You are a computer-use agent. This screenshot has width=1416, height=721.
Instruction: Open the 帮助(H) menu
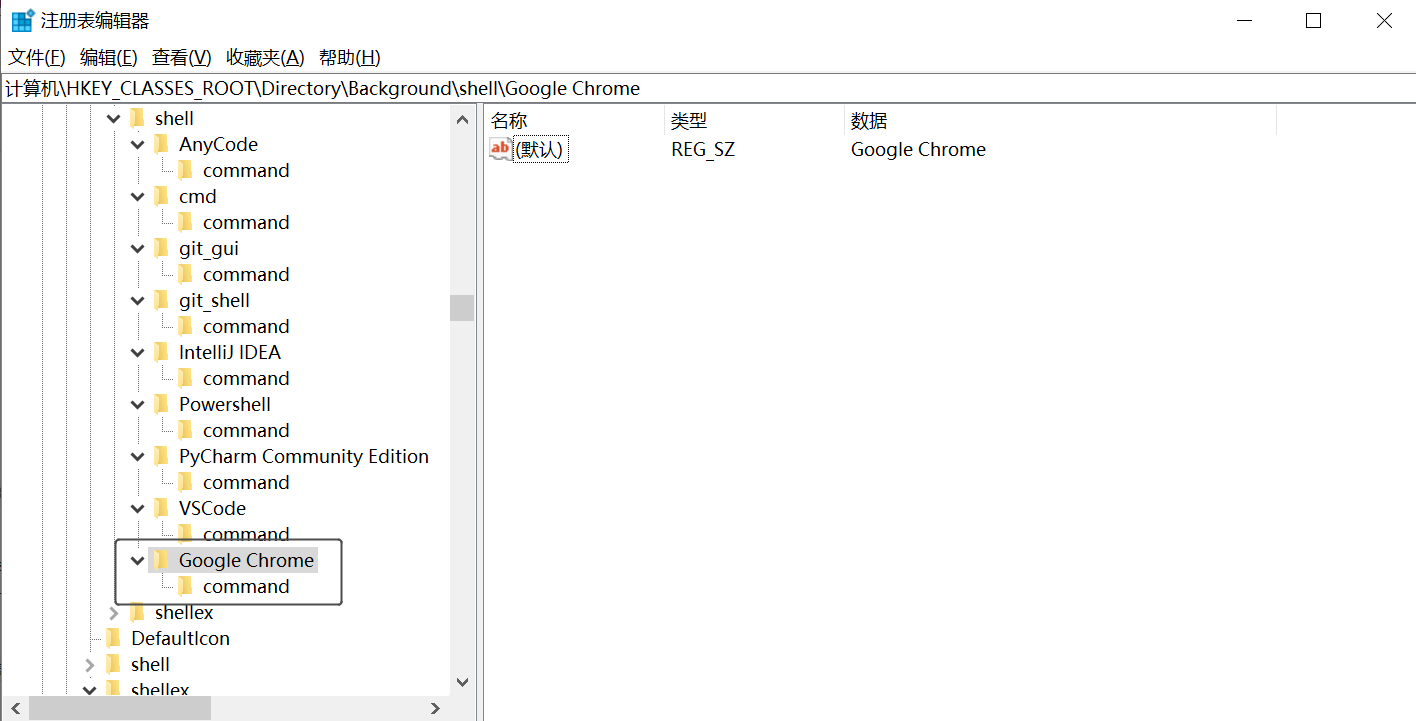tap(349, 57)
